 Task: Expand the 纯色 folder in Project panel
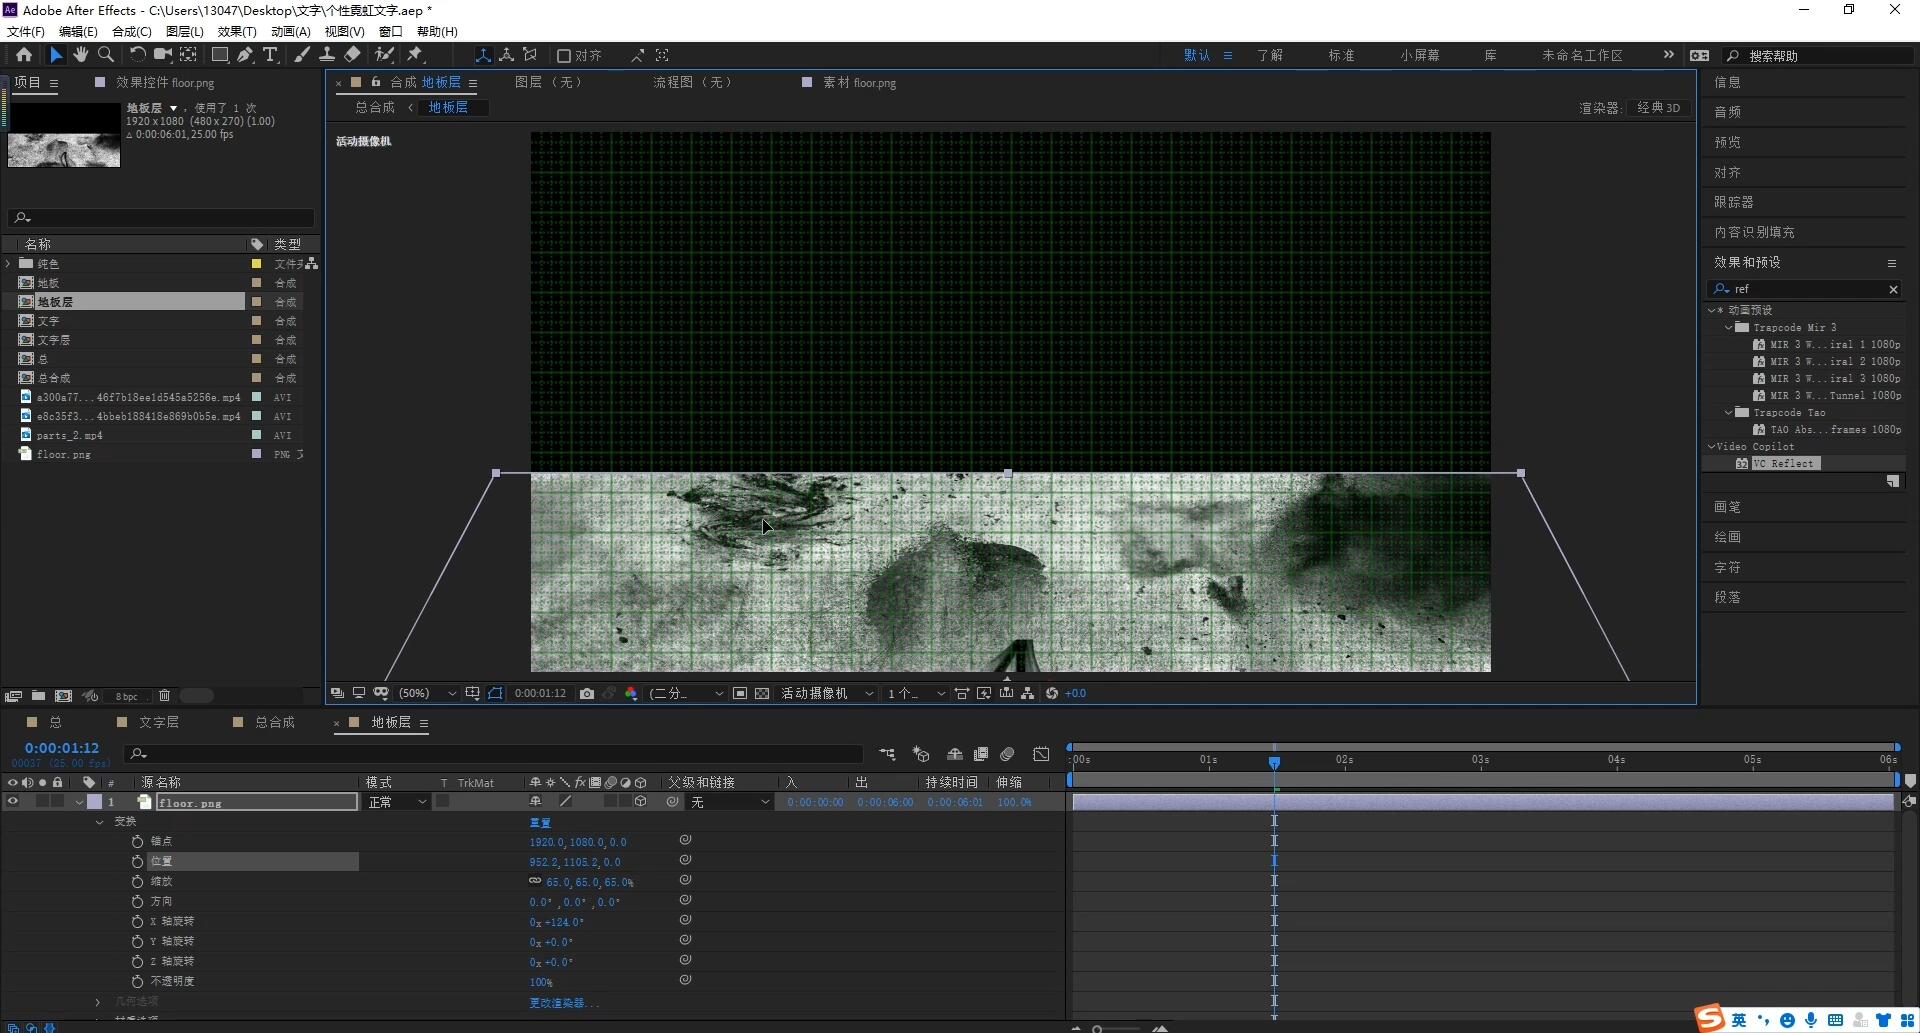pyautogui.click(x=9, y=264)
